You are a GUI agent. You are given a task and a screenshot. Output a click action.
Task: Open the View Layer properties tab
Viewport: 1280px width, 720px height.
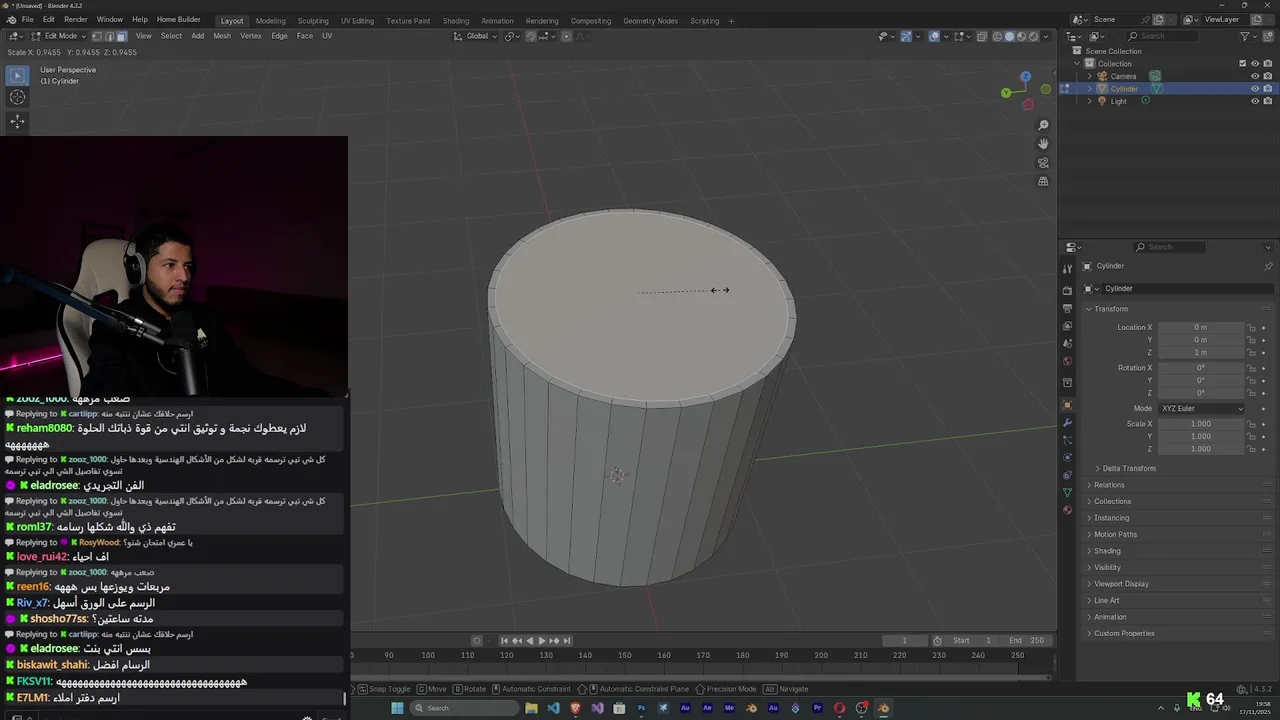(1067, 326)
